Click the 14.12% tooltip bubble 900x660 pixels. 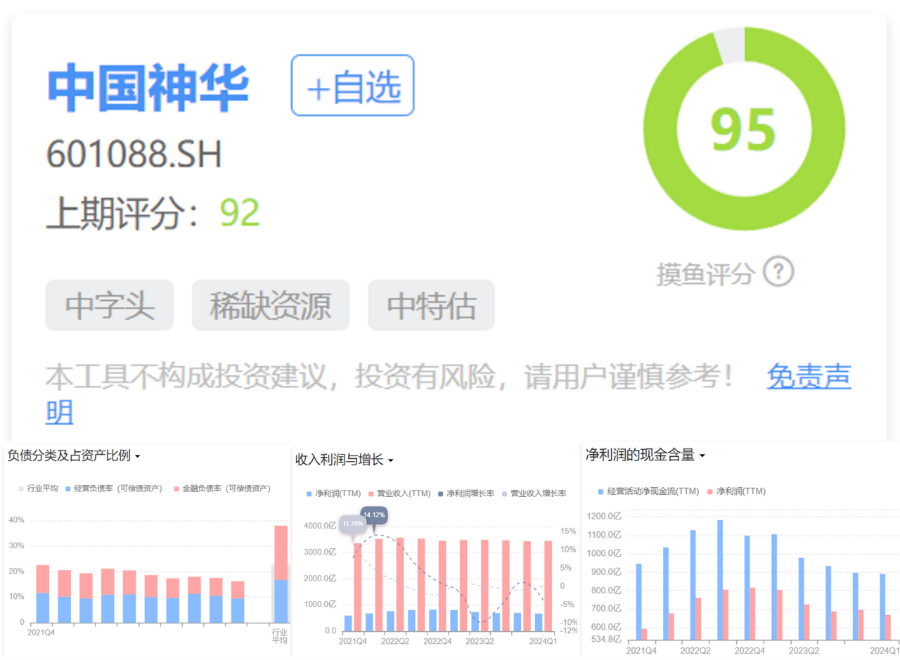point(374,515)
